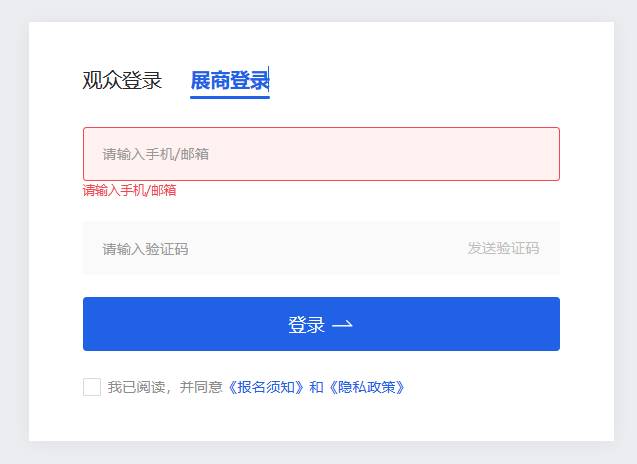Viewport: 637px width, 464px height.
Task: Click the red 请输入手机/邮箱 error message
Action: 130,190
